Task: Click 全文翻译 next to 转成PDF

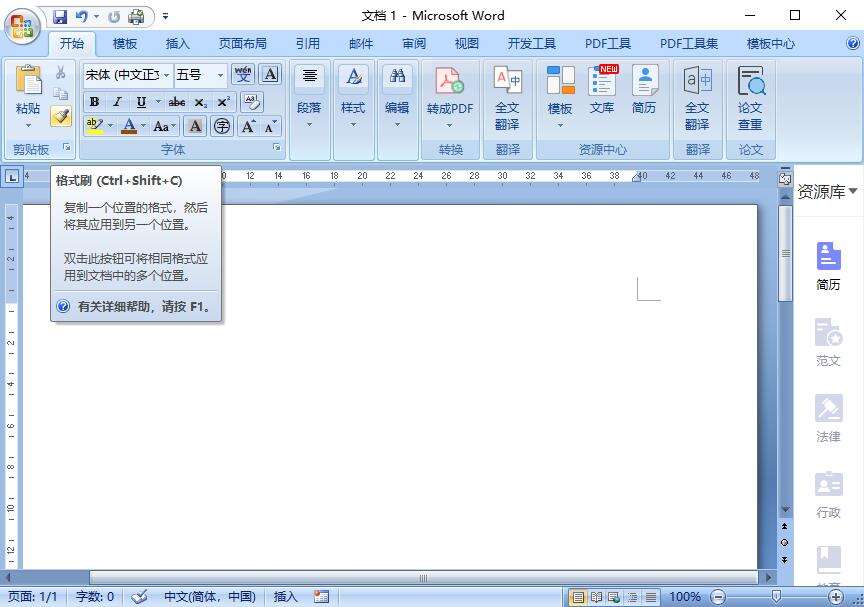Action: [507, 98]
